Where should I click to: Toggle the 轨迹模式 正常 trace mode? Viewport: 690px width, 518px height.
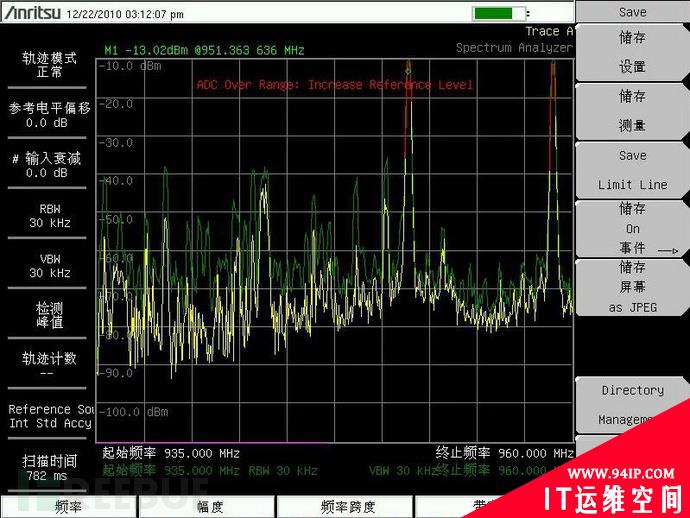click(x=49, y=64)
